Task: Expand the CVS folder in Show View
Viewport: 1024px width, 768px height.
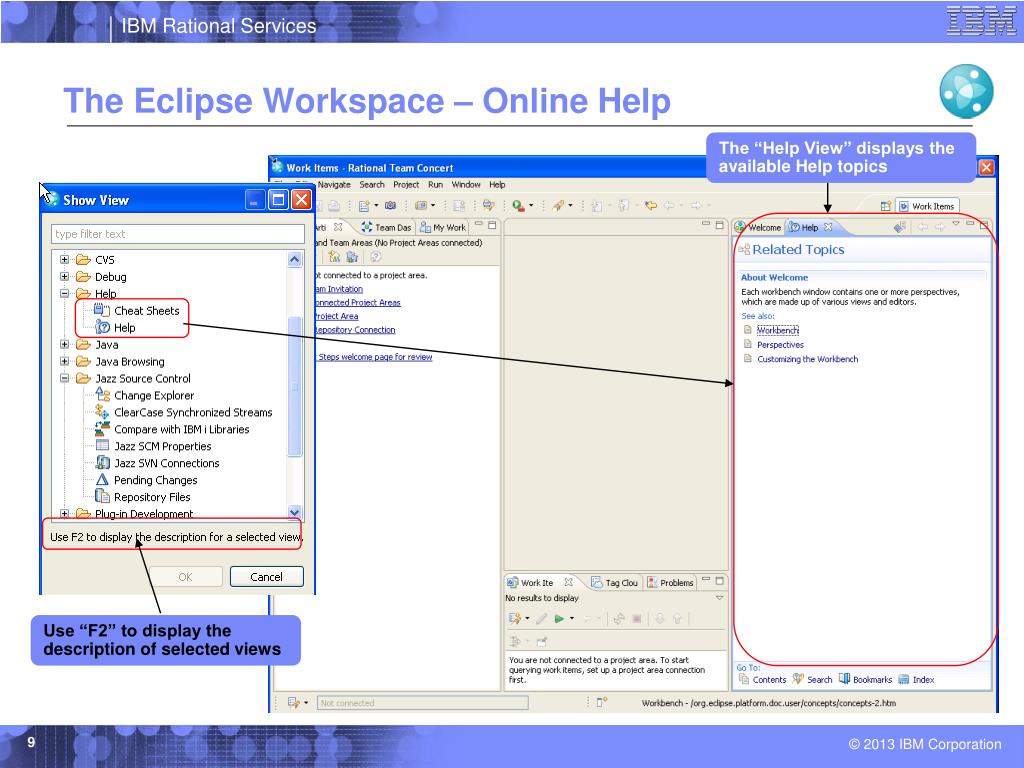Action: coord(64,259)
